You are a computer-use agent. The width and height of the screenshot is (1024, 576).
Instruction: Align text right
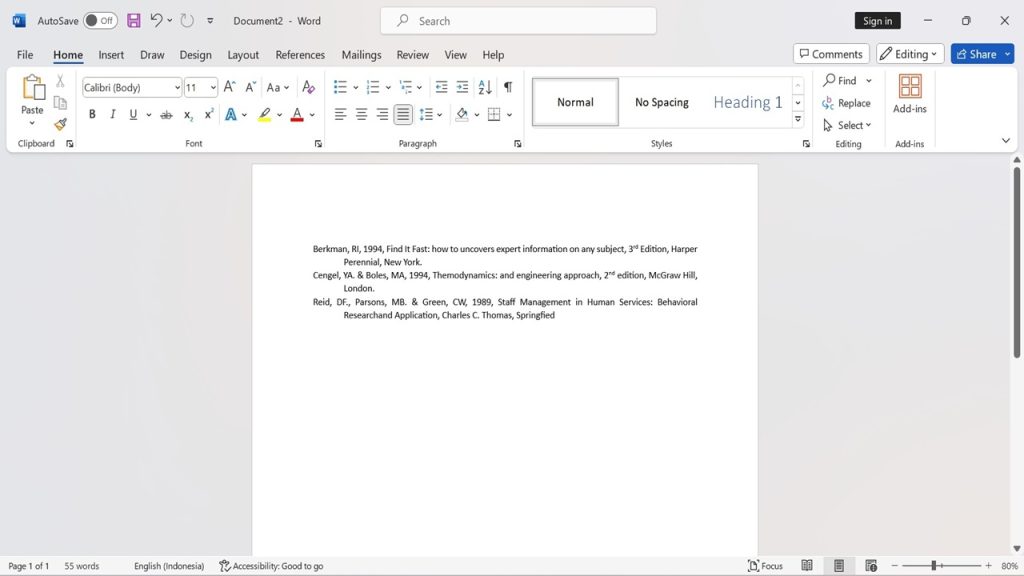point(382,115)
